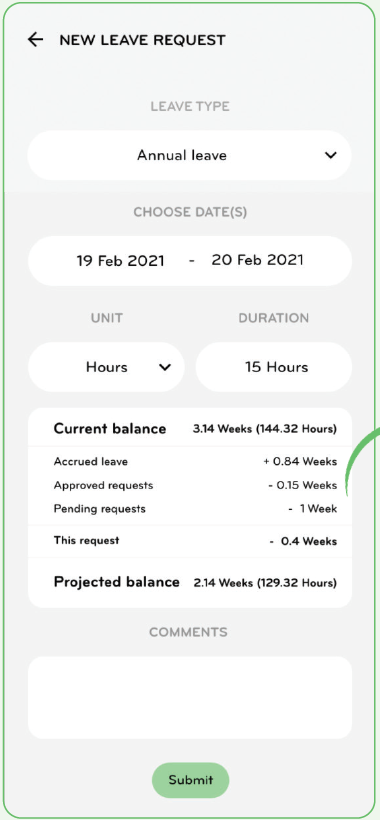Screen dimensions: 380x820
Task: Change the start date 19 Feb 2021
Action: (120, 260)
